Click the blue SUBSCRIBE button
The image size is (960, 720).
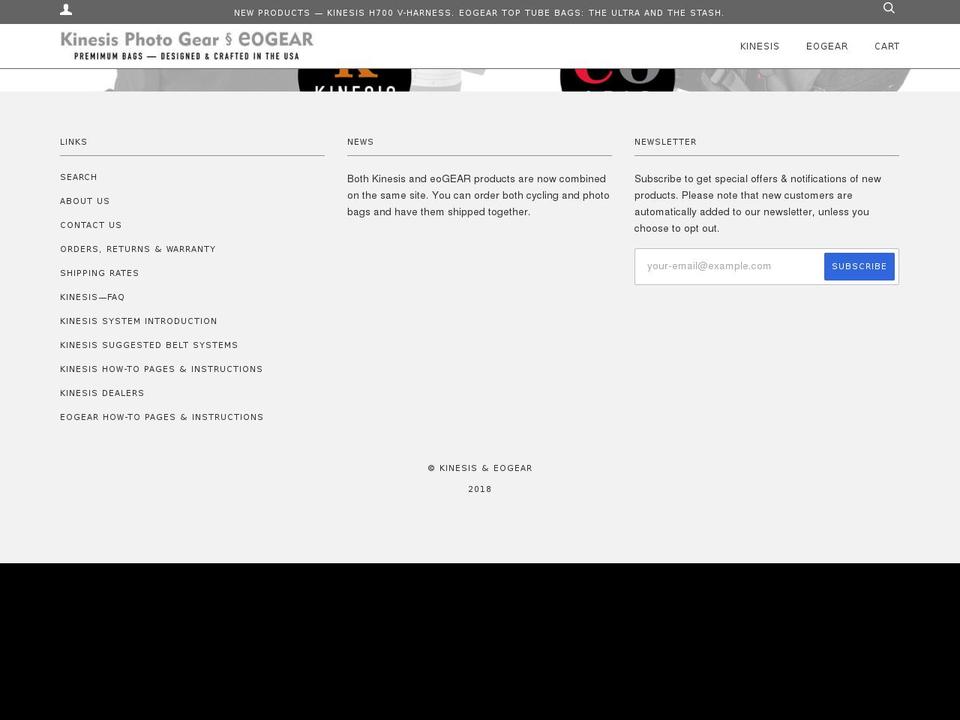point(859,266)
